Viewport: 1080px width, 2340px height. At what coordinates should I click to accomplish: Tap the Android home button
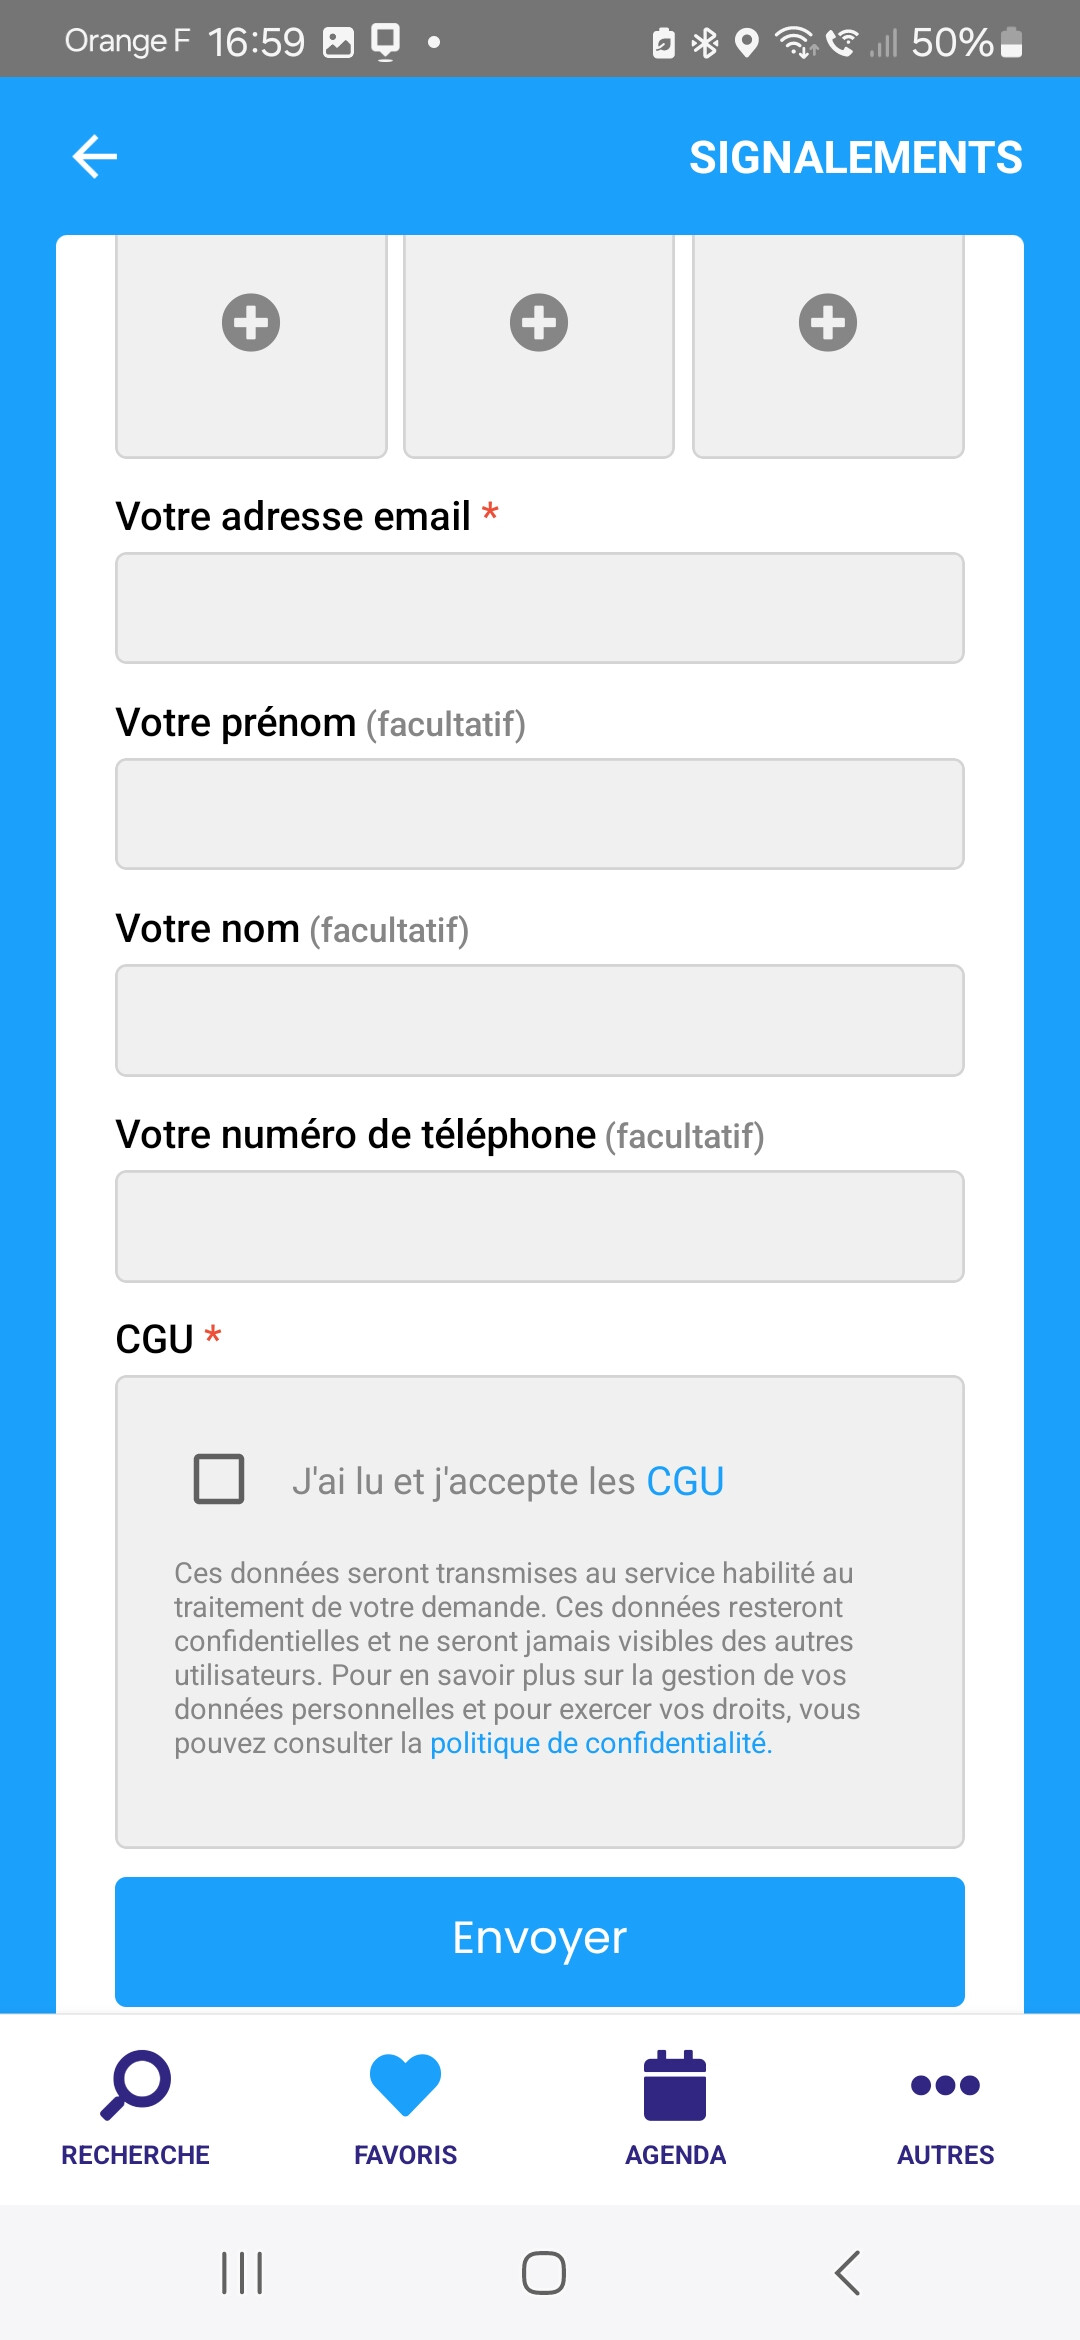point(543,2273)
